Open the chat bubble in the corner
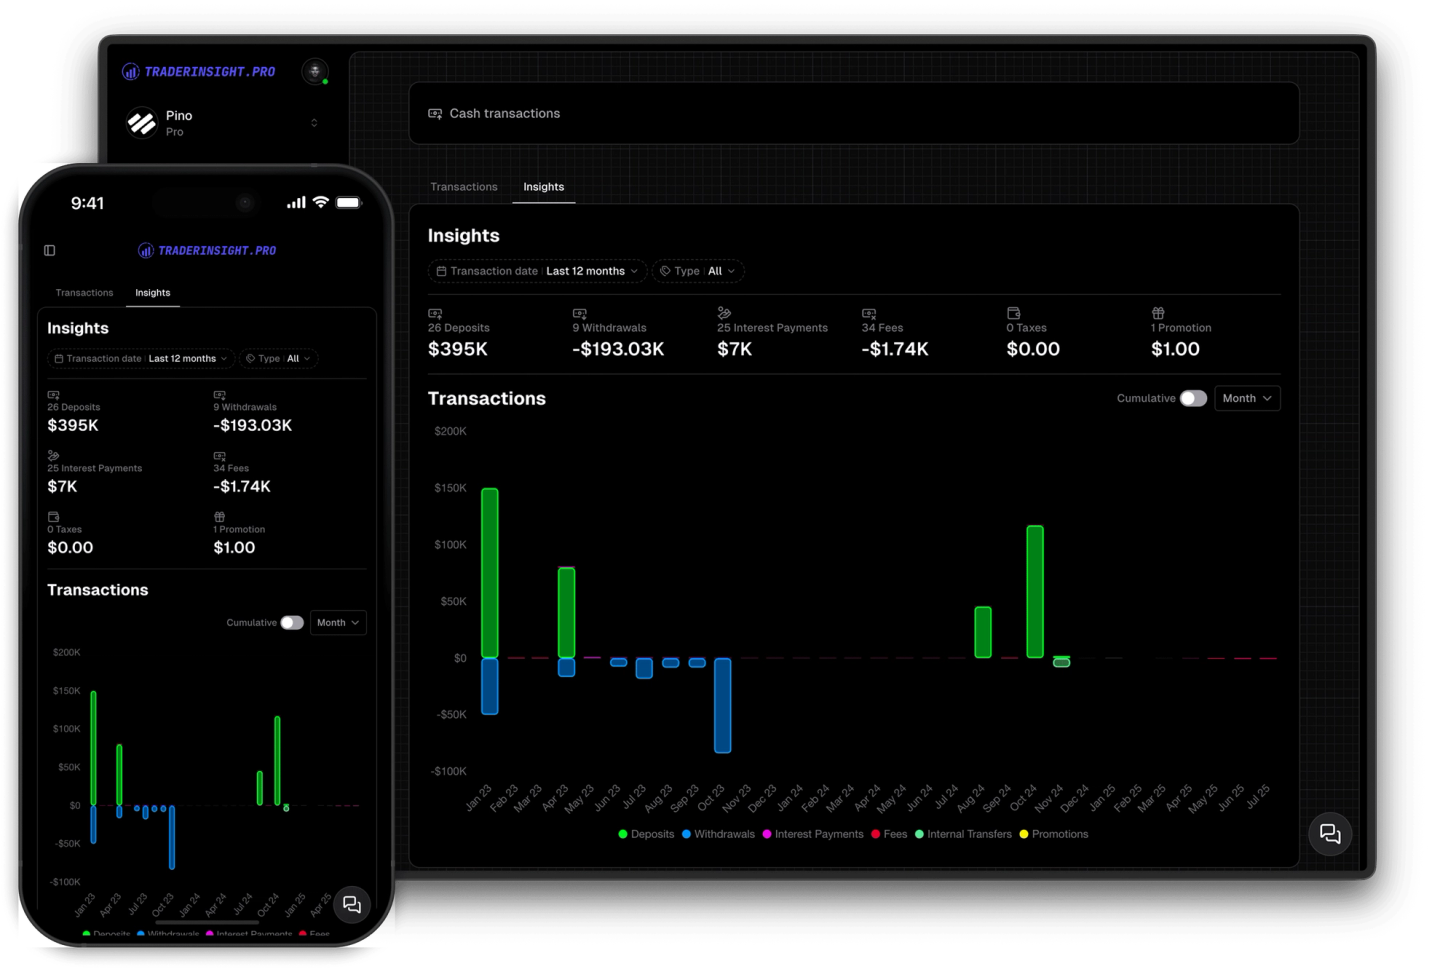The height and width of the screenshot is (969, 1456). pos(1330,834)
